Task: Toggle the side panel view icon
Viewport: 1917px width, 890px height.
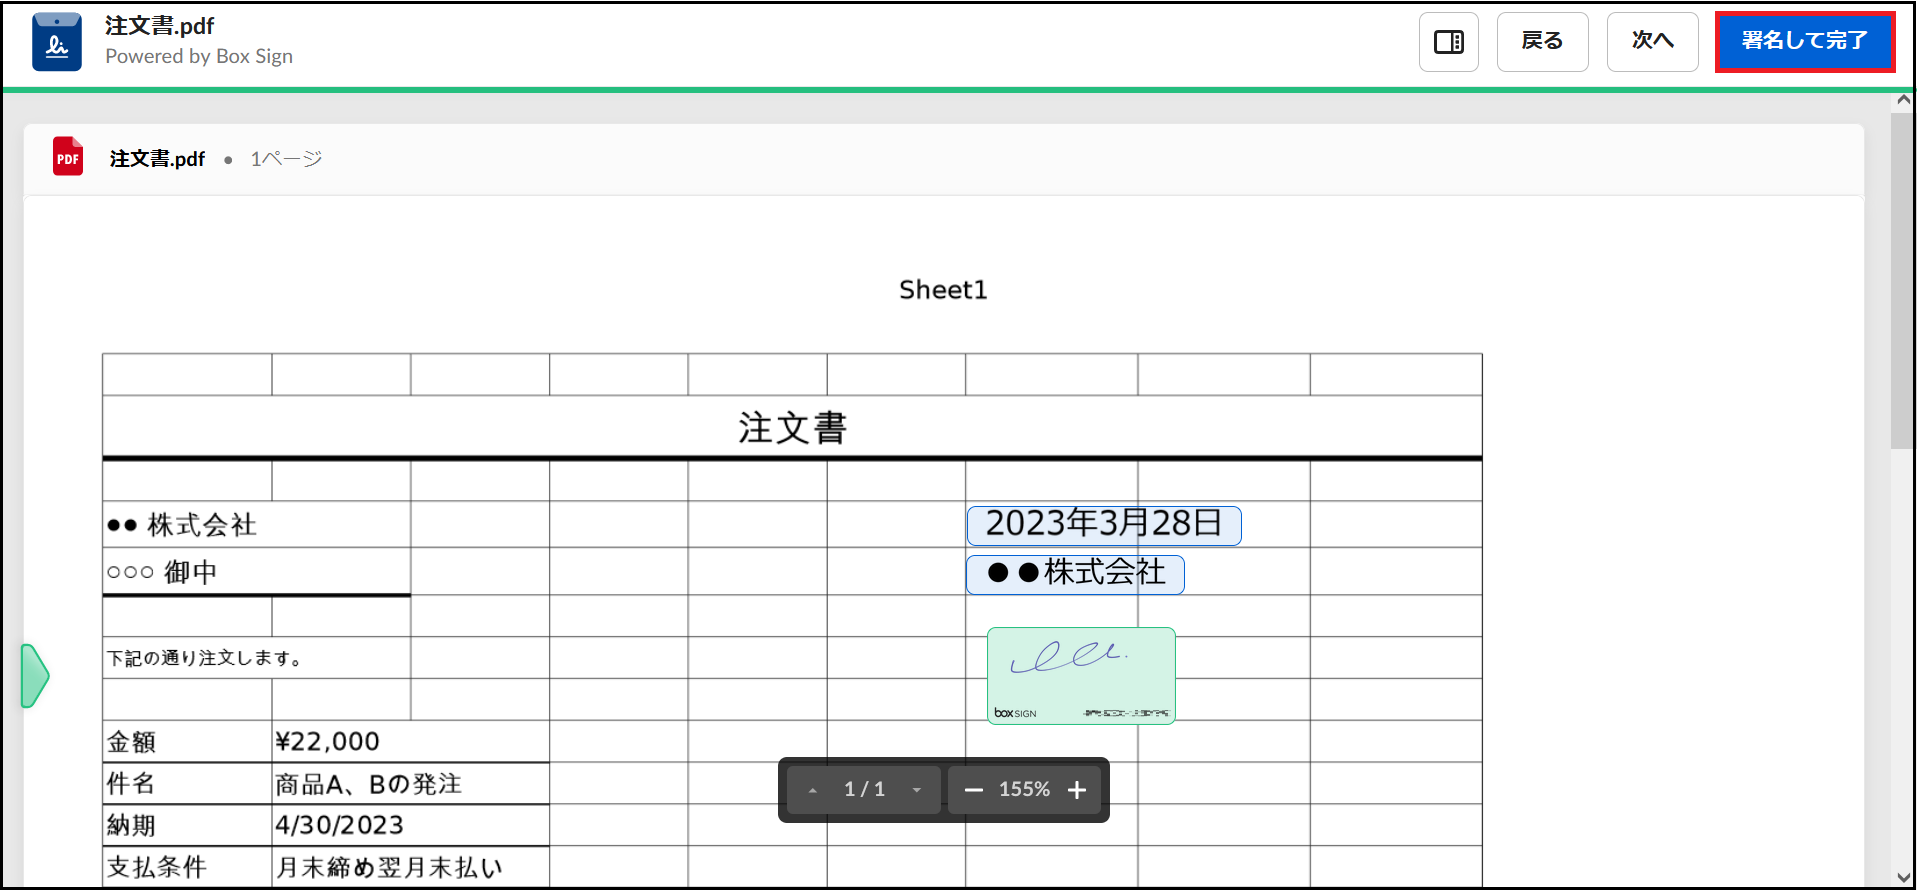Action: click(1448, 42)
